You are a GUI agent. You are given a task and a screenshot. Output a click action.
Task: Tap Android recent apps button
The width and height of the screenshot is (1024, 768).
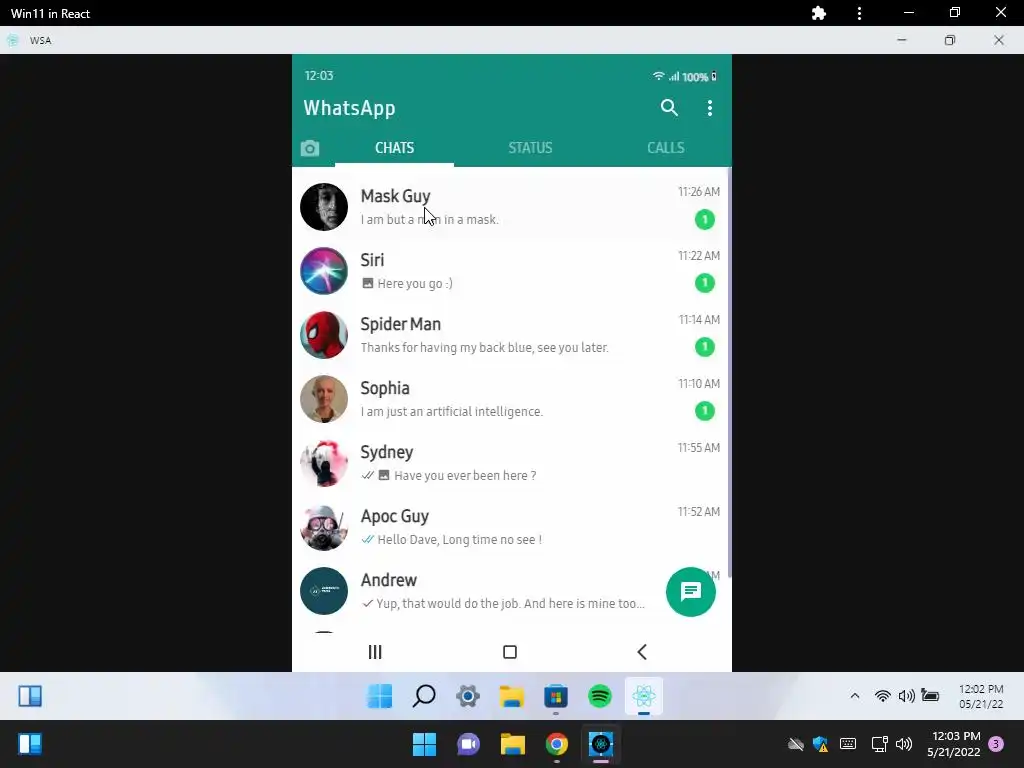(375, 652)
